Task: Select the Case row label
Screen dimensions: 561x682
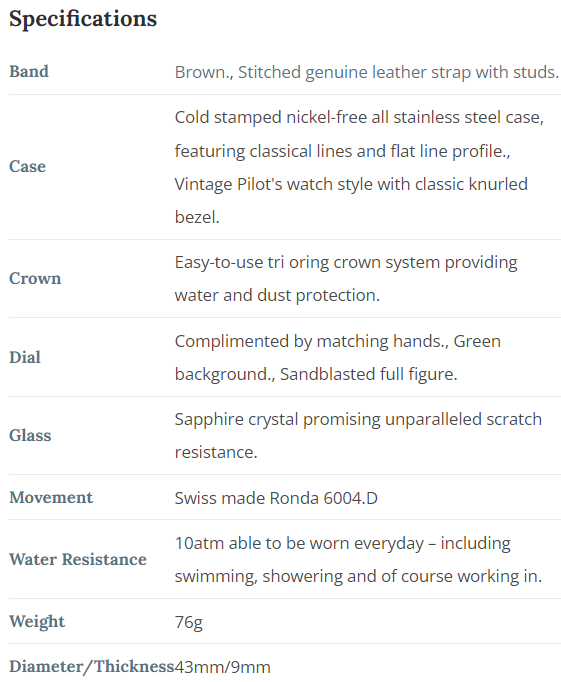Action: 27,166
